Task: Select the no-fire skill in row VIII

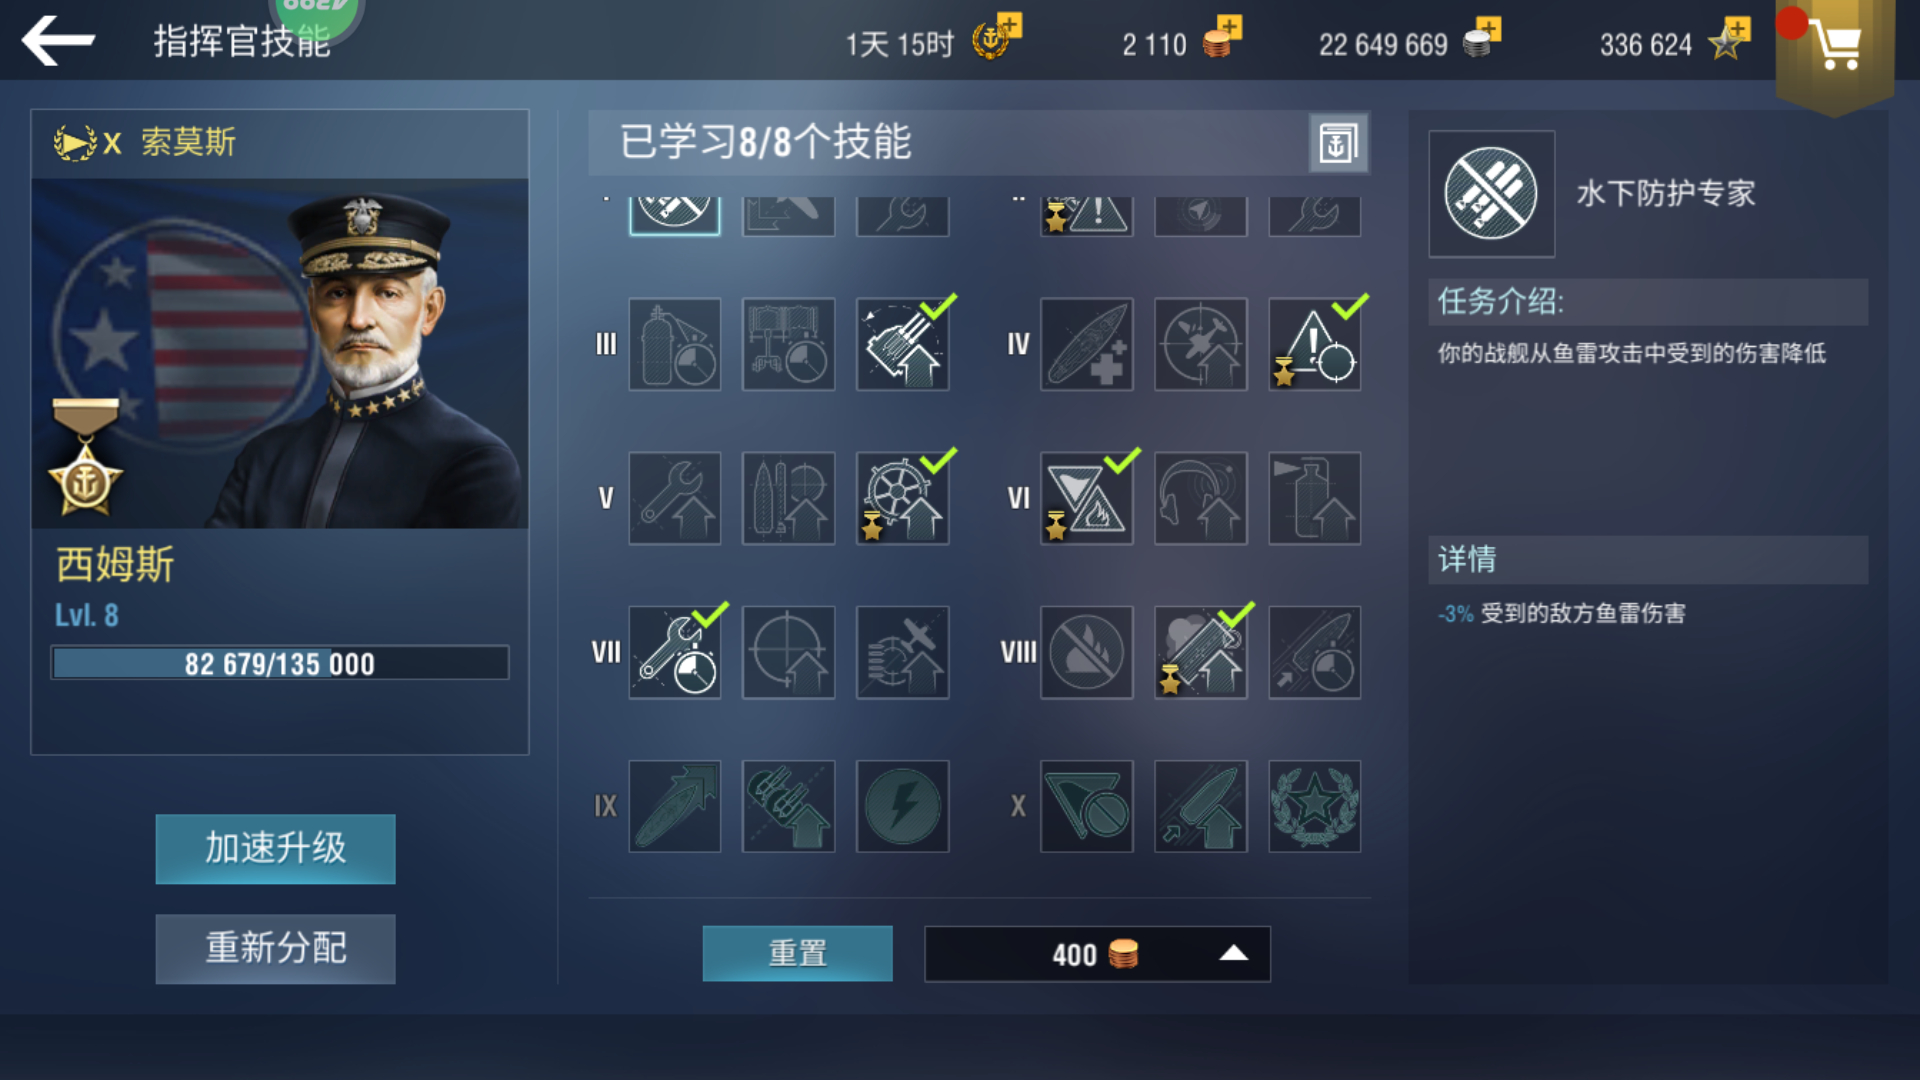Action: tap(1086, 652)
